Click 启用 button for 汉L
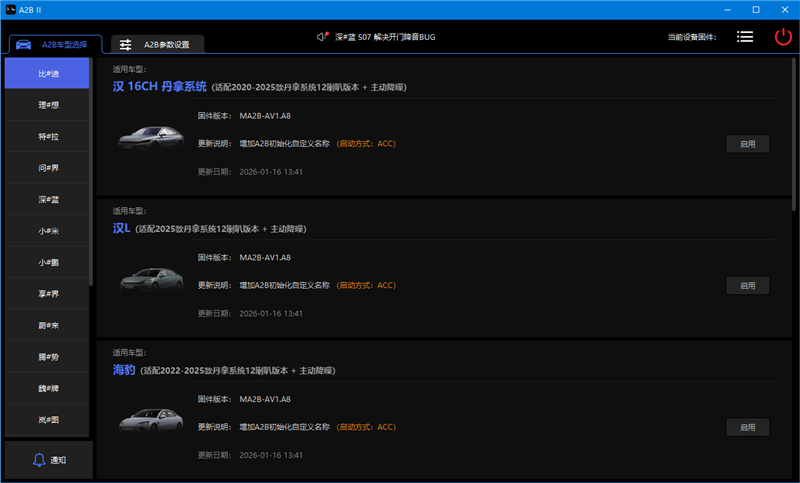Image resolution: width=800 pixels, height=483 pixels. (747, 286)
